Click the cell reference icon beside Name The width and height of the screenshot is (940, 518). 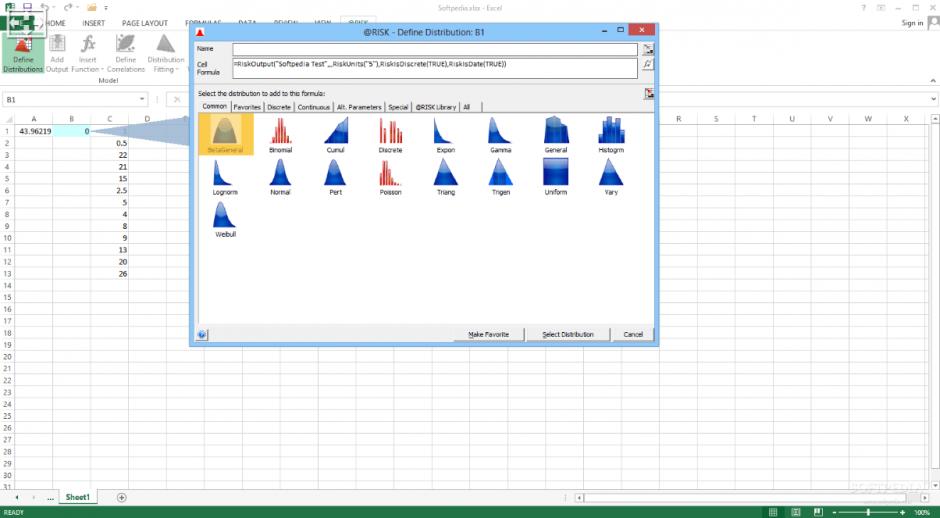(648, 49)
